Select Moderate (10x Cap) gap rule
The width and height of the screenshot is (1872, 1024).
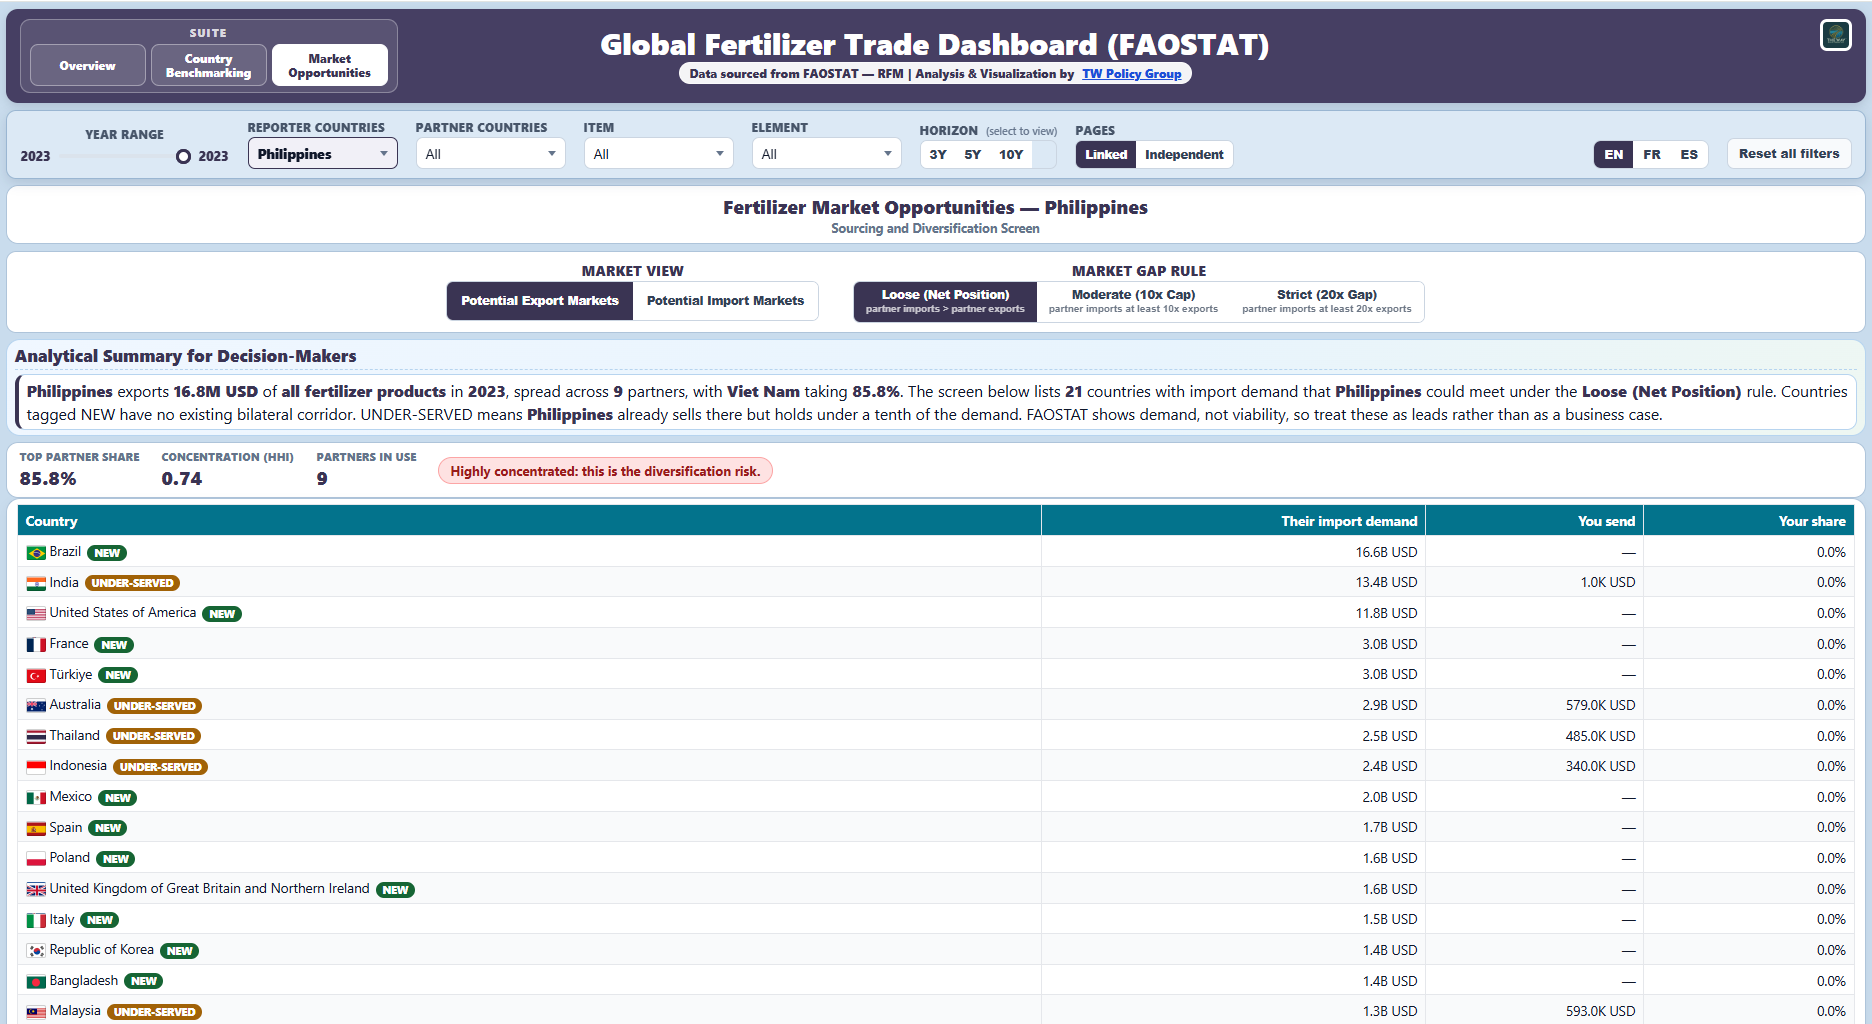[1133, 301]
